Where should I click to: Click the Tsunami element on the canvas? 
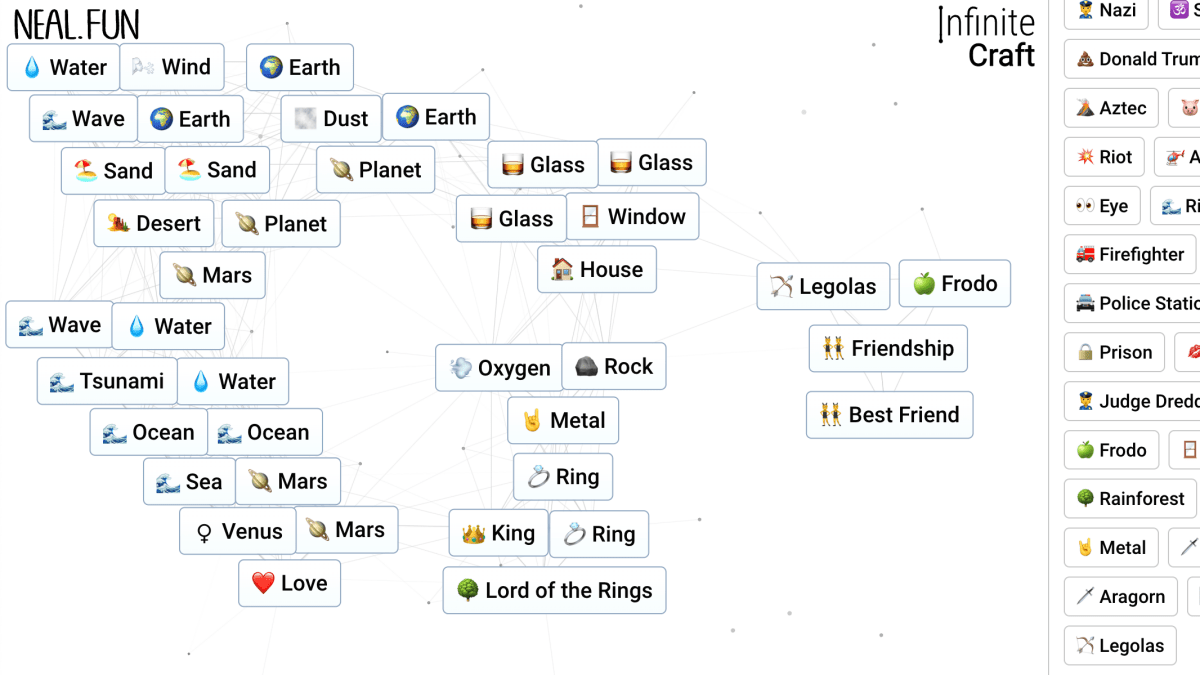107,382
